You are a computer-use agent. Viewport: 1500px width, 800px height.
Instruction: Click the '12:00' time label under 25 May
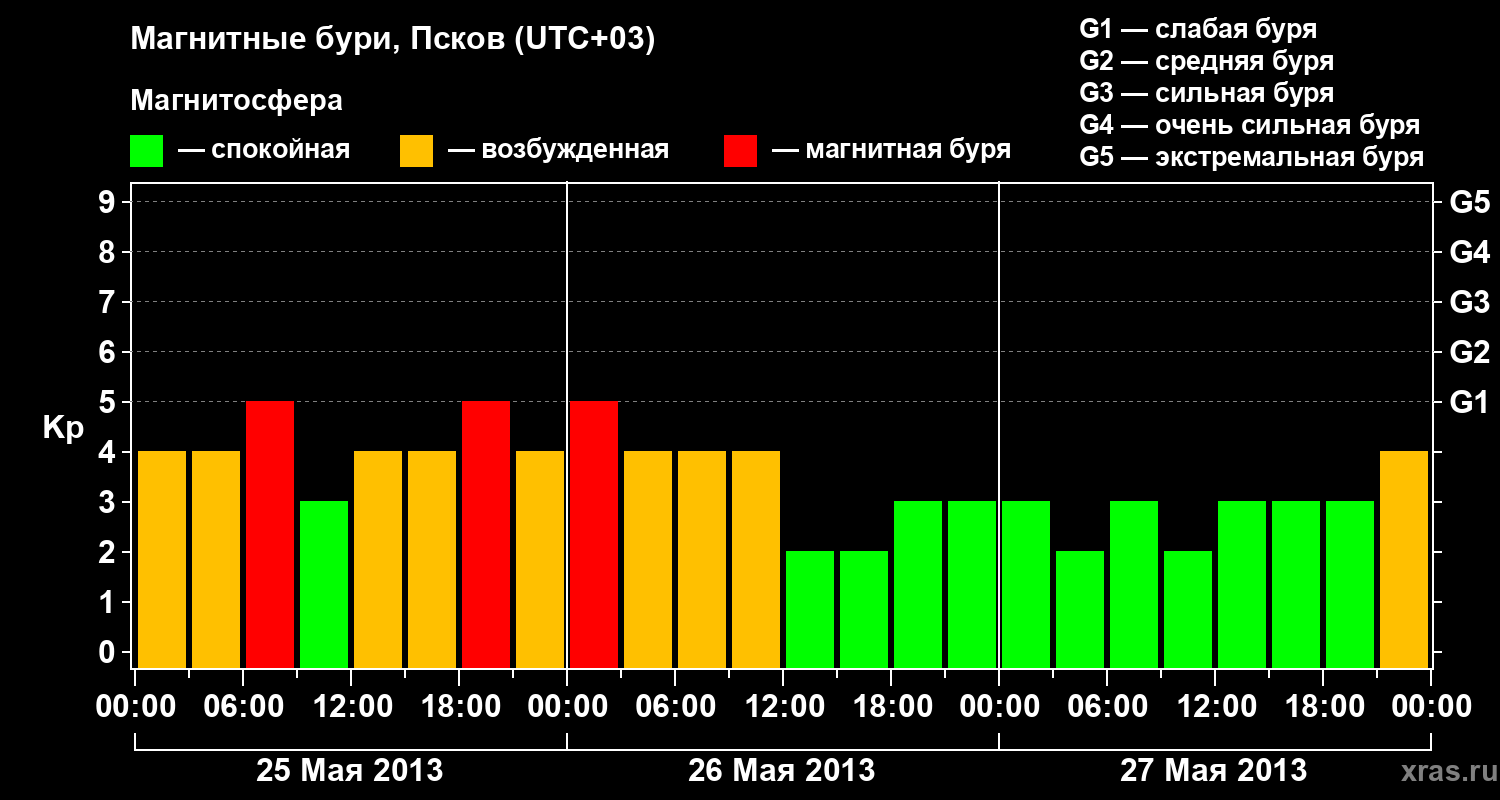coord(351,706)
